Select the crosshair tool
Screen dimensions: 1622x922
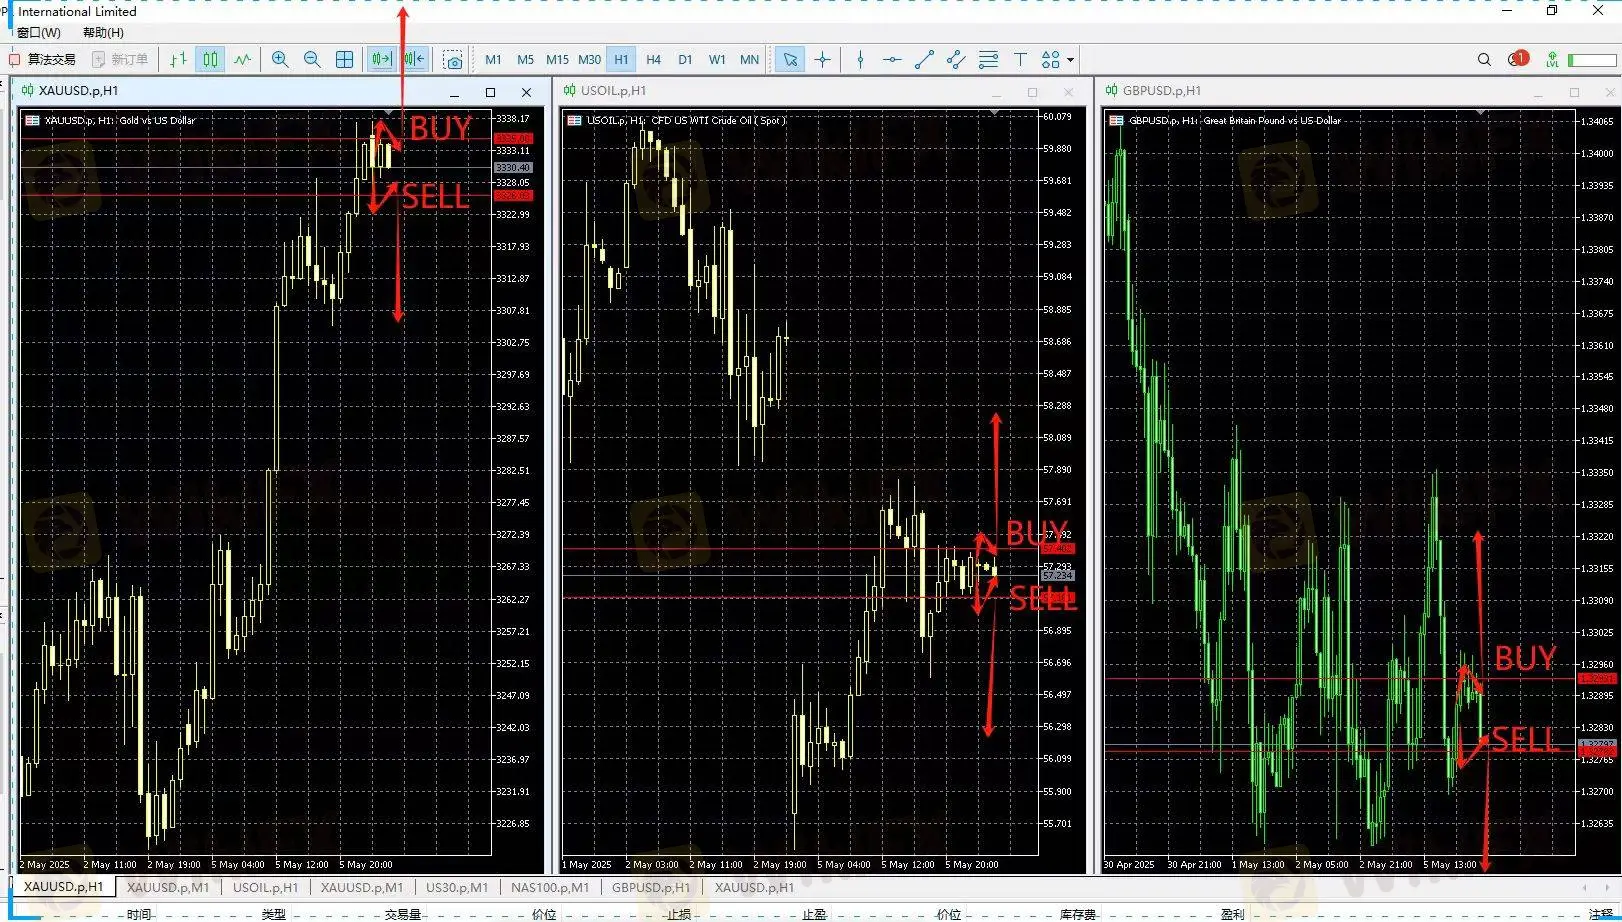tap(822, 60)
